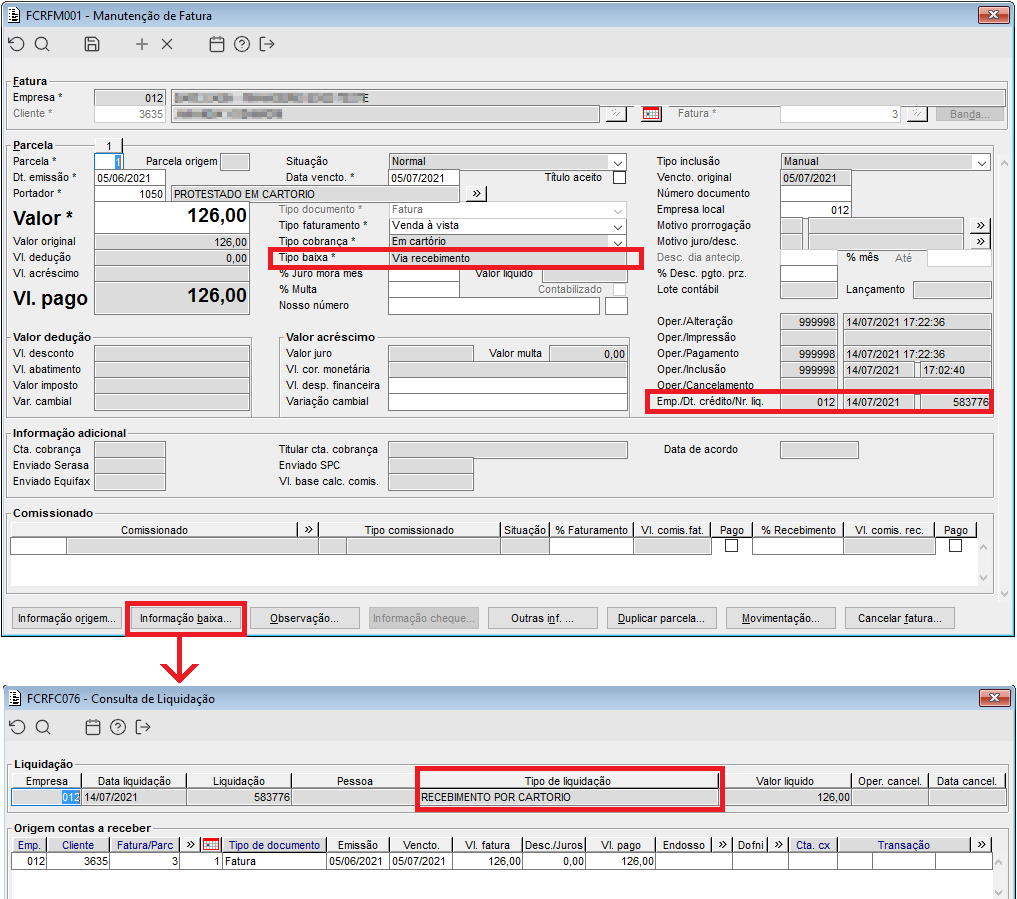Screen dimensions: 1017x899
Task: Click the red calendar icon in Origem contas header
Action: click(210, 845)
